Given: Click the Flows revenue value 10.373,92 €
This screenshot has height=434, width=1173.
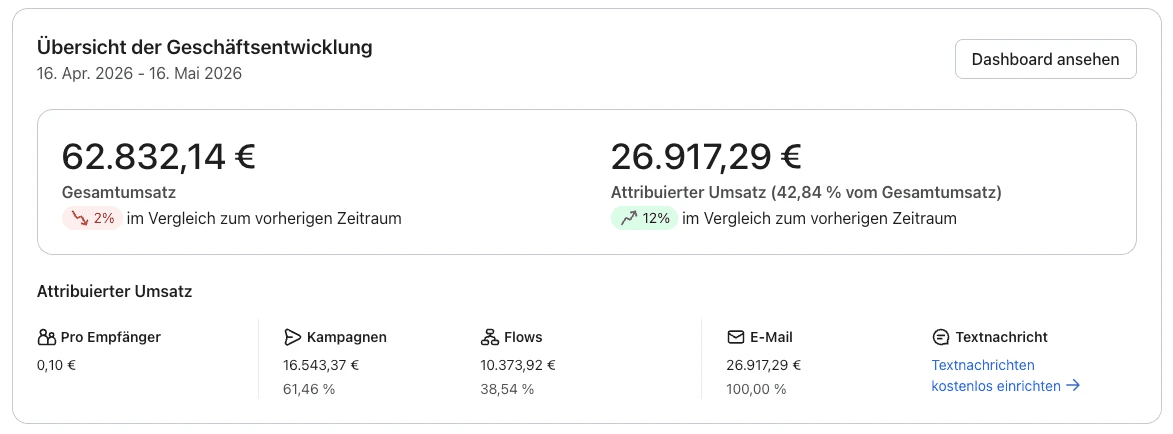Looking at the screenshot, I should (518, 365).
